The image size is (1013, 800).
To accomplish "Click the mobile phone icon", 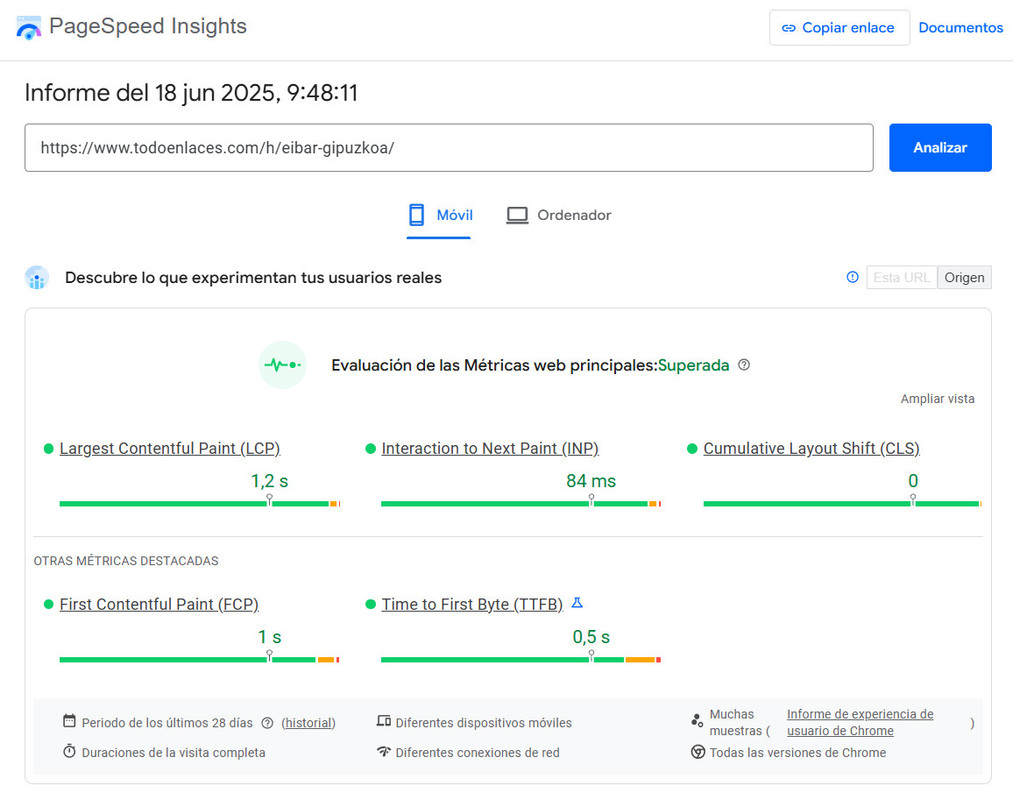I will 417,215.
